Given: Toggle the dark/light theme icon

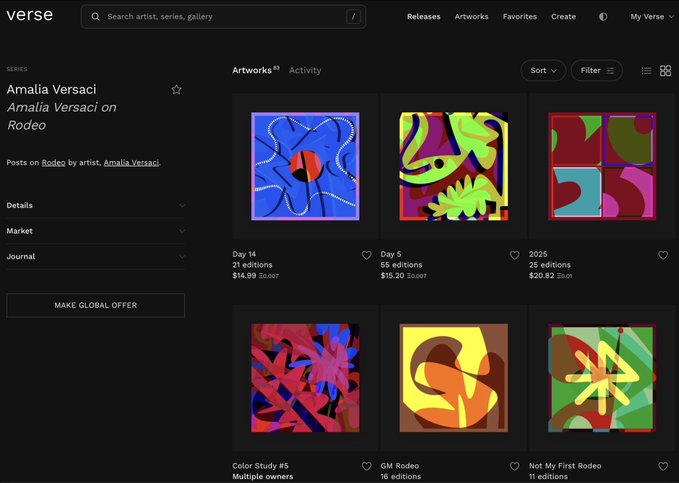Looking at the screenshot, I should [x=603, y=17].
